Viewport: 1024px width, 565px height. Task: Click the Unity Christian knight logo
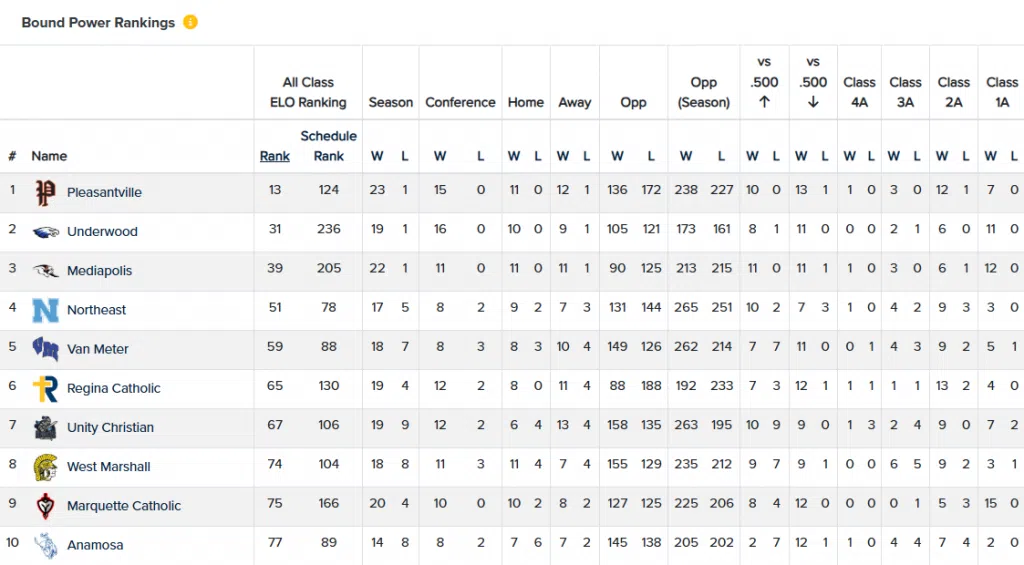[x=45, y=427]
